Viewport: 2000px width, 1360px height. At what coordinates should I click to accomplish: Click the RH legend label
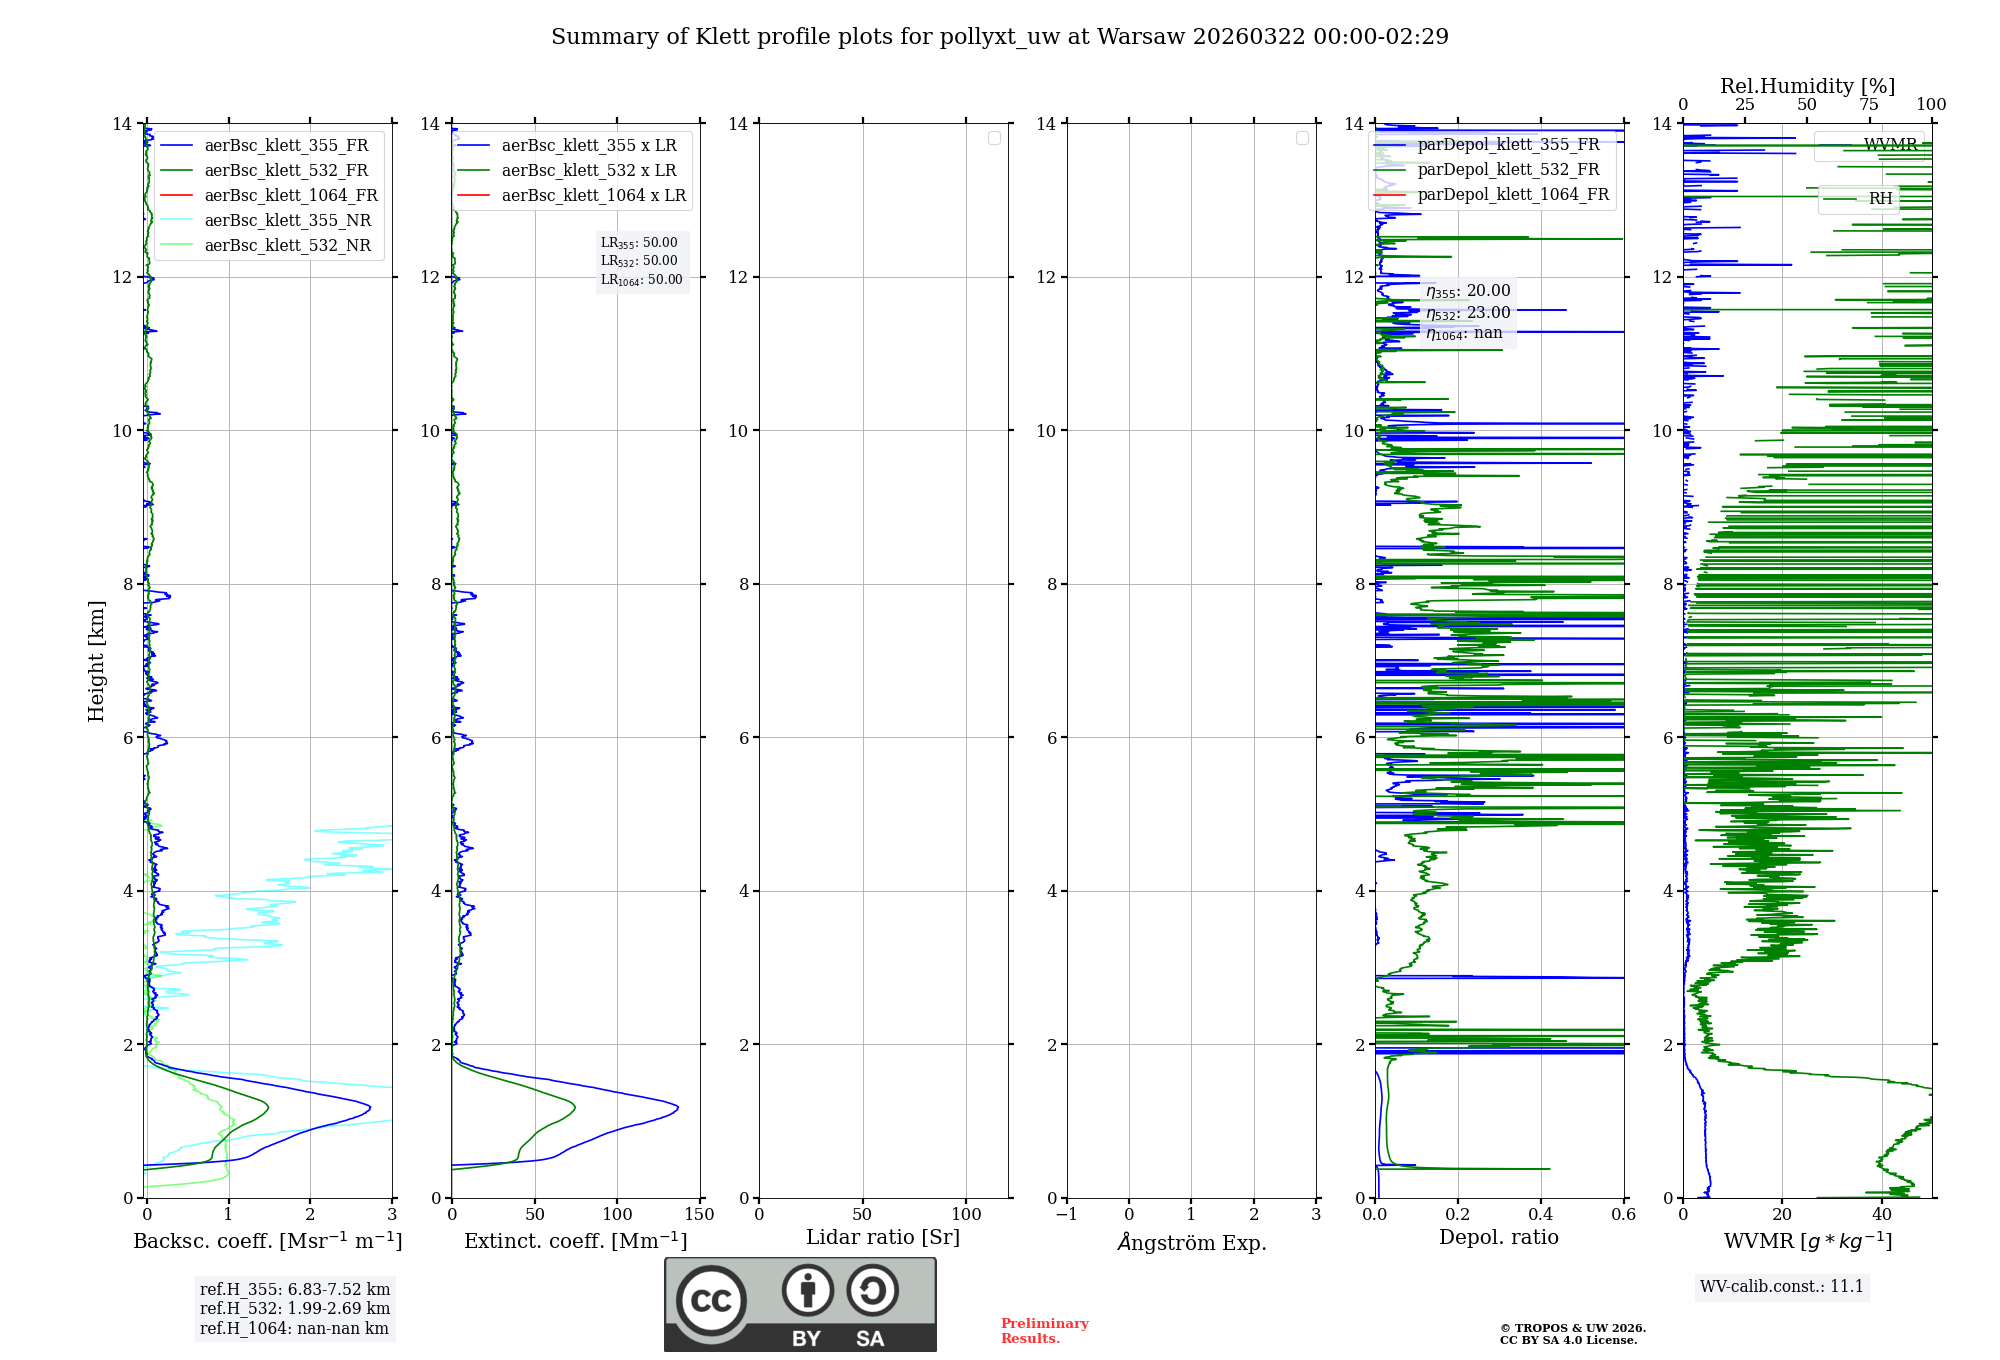1880,198
